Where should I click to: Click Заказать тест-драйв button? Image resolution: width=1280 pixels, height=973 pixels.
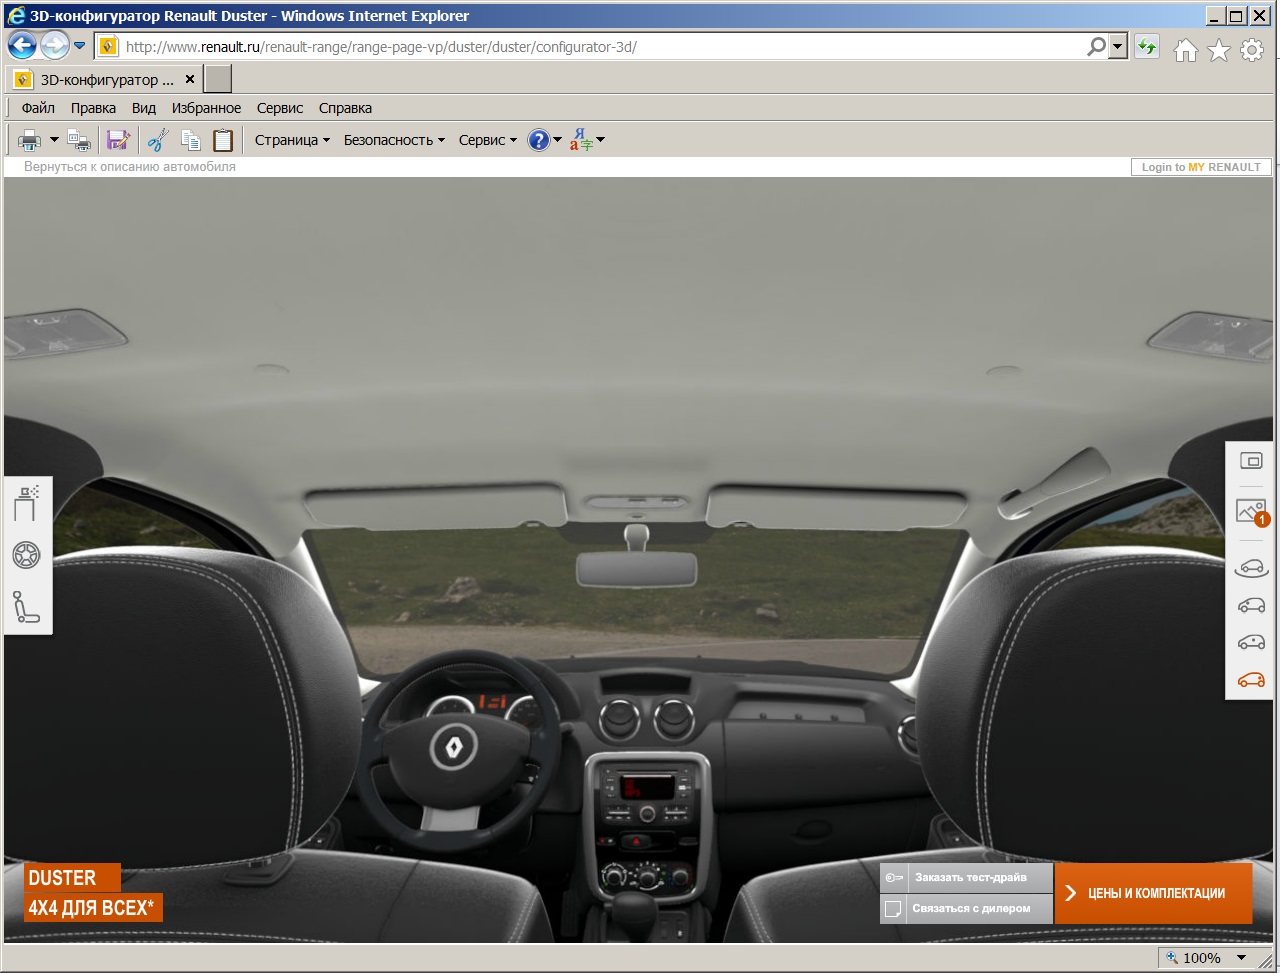point(968,878)
